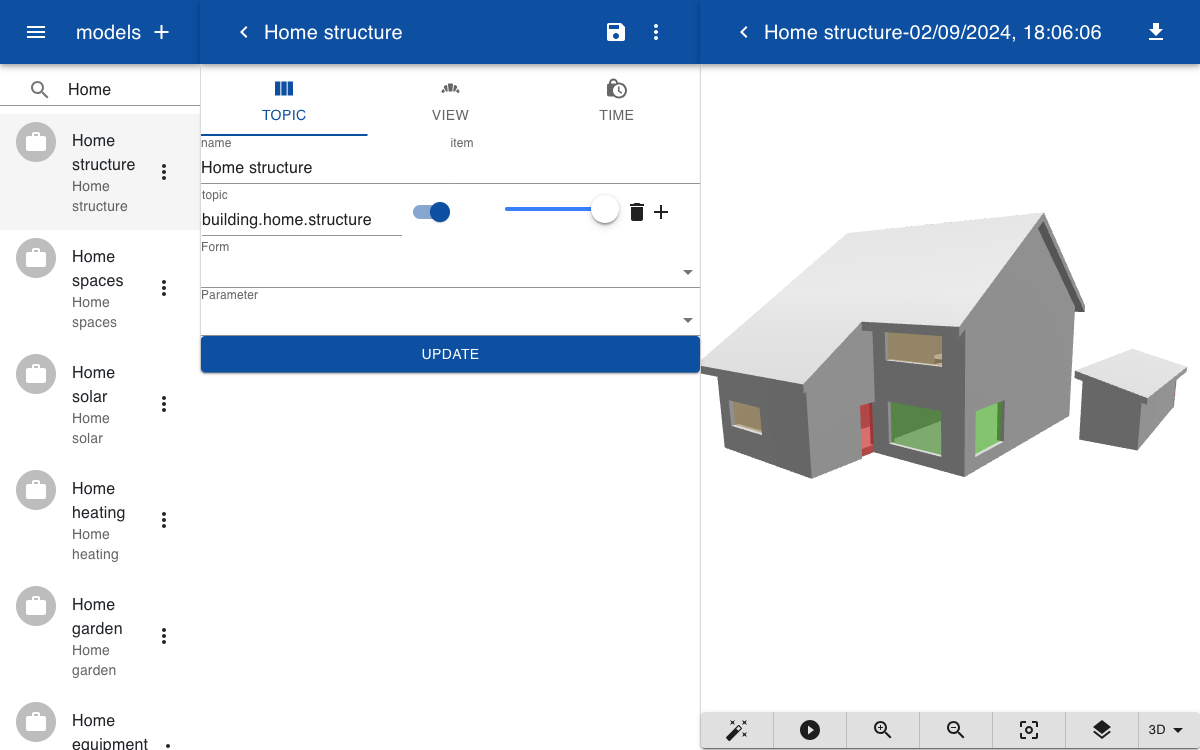Edit the name field Home structure
Viewport: 1200px width, 750px height.
coord(450,168)
